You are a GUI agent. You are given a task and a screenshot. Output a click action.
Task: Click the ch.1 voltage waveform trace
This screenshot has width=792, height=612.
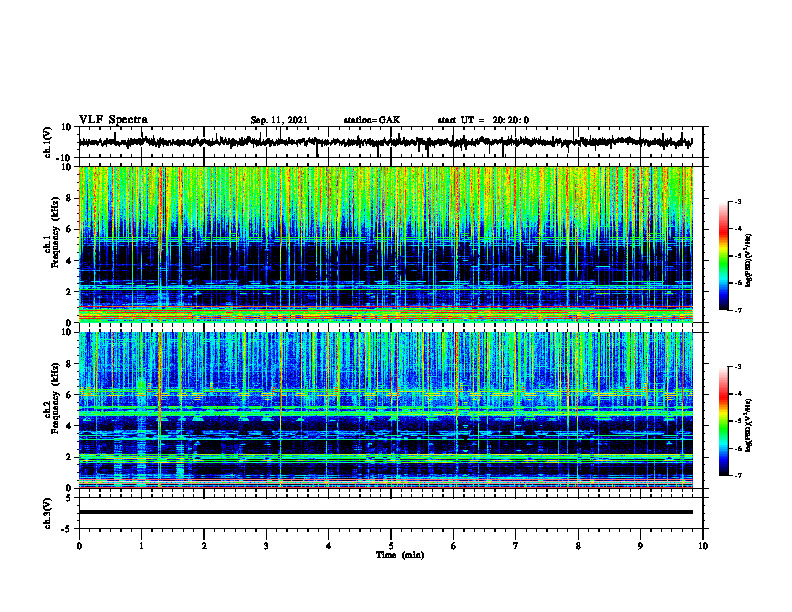tap(386, 142)
